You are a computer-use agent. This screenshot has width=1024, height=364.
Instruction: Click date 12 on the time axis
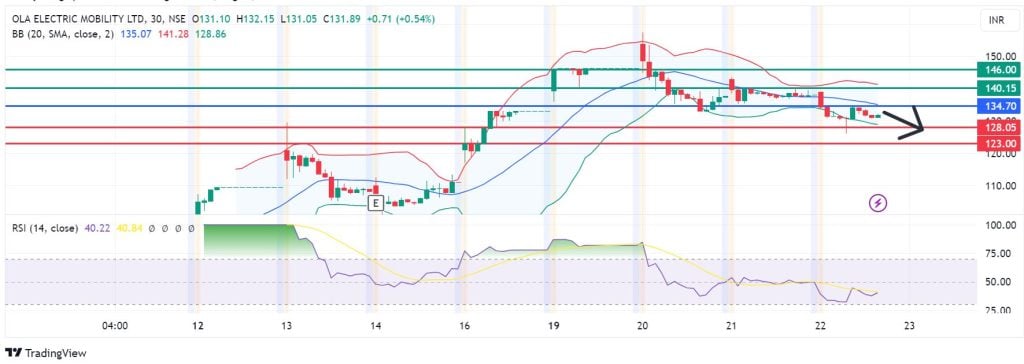(197, 325)
